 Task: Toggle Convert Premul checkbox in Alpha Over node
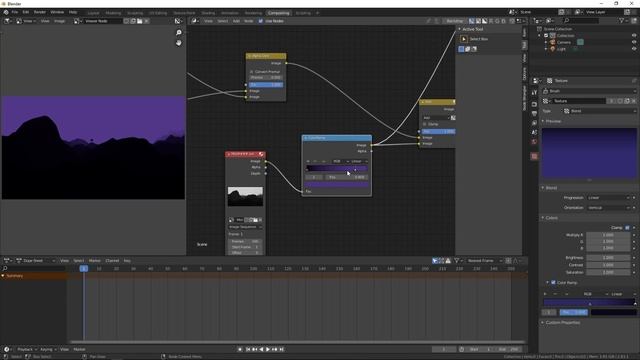(251, 71)
